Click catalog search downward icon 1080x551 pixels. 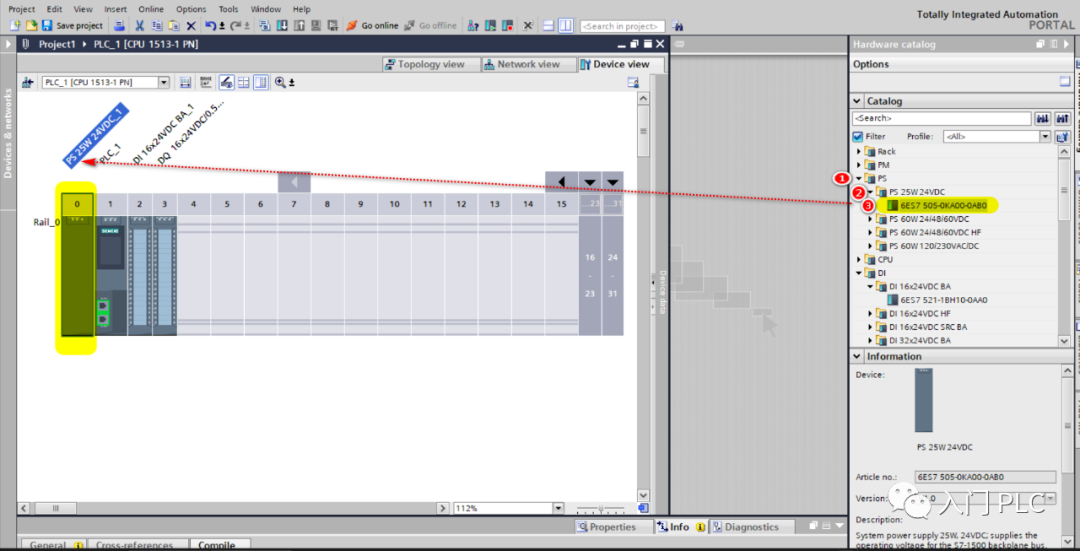pos(1043,118)
